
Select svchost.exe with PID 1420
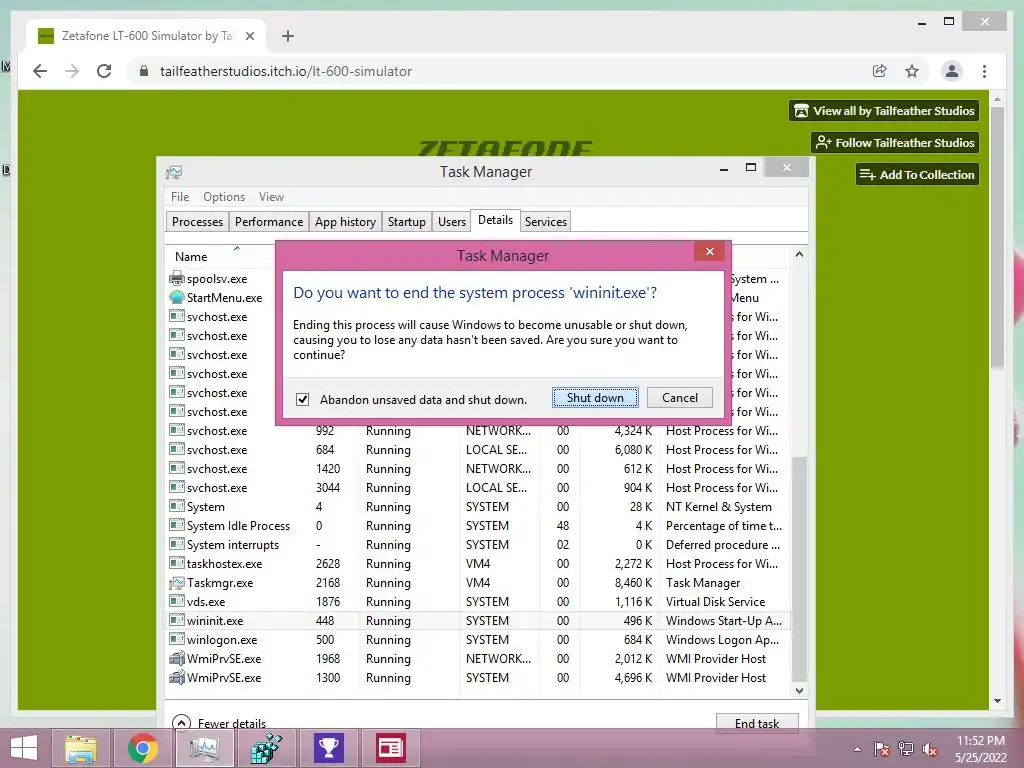coord(477,469)
